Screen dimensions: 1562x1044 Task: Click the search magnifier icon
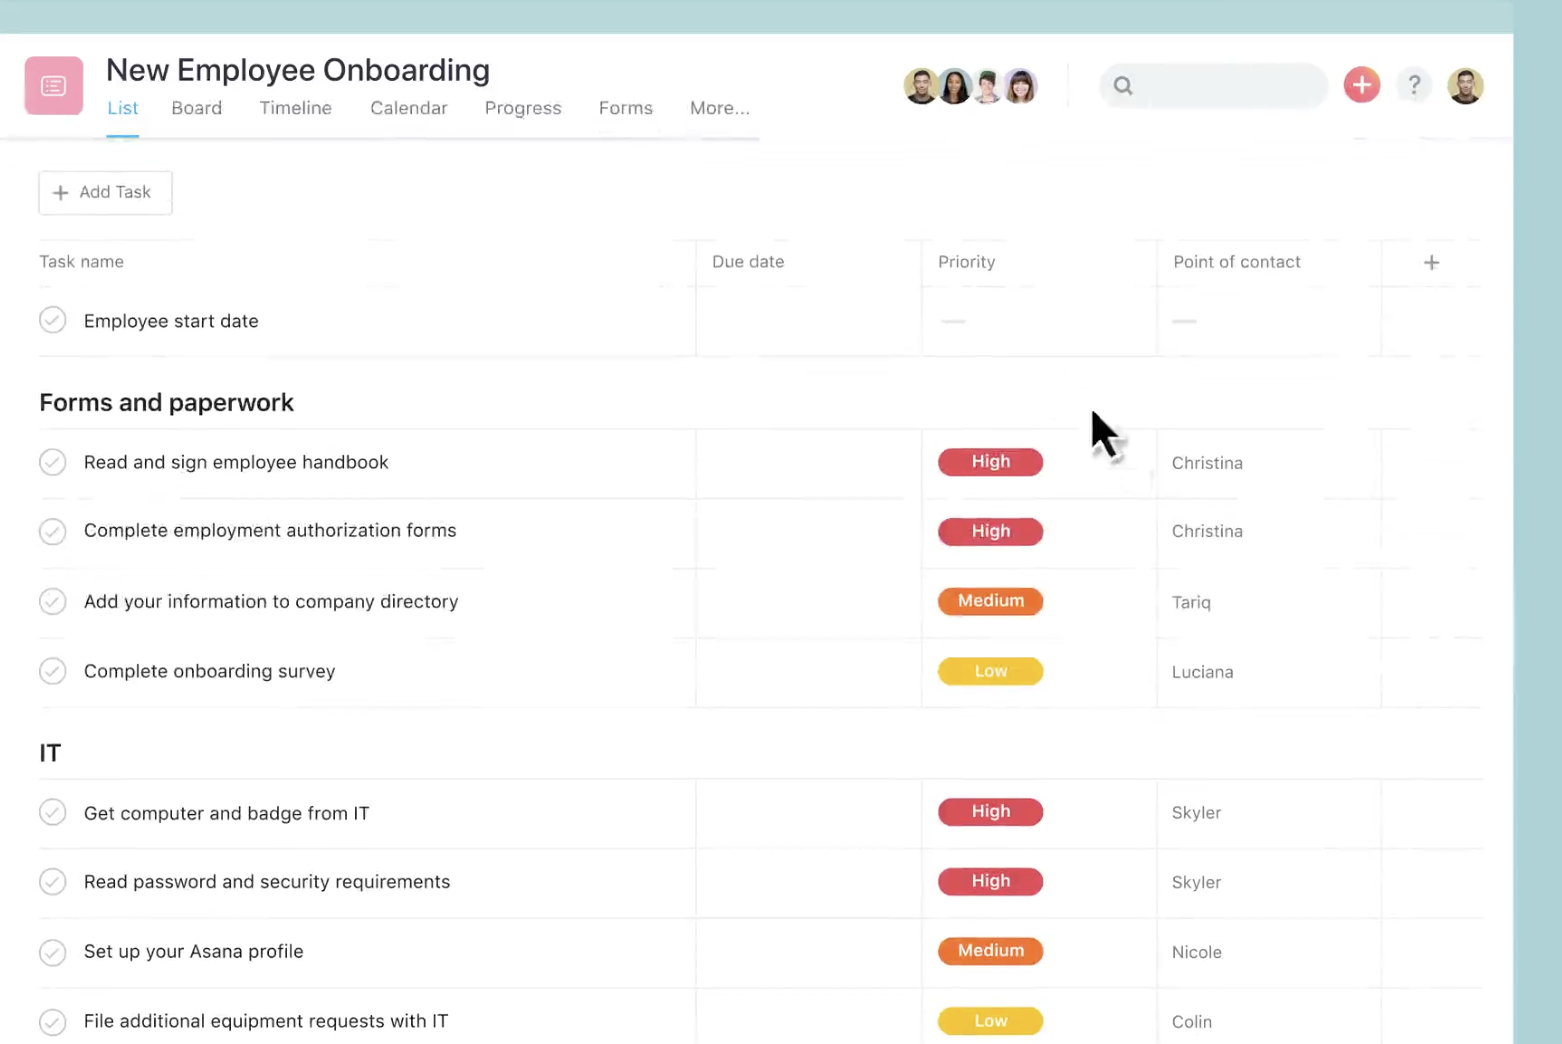point(1123,86)
